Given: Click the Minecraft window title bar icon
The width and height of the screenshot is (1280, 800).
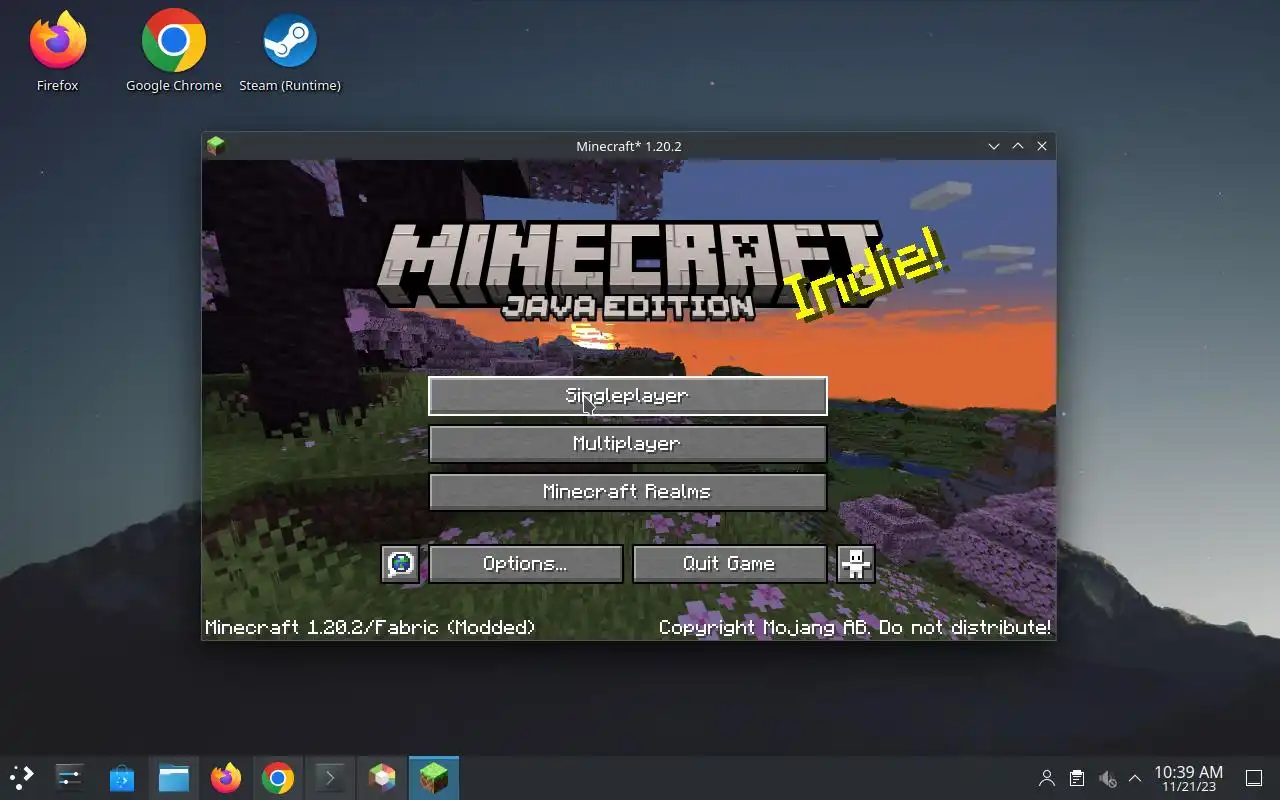Looking at the screenshot, I should (215, 146).
